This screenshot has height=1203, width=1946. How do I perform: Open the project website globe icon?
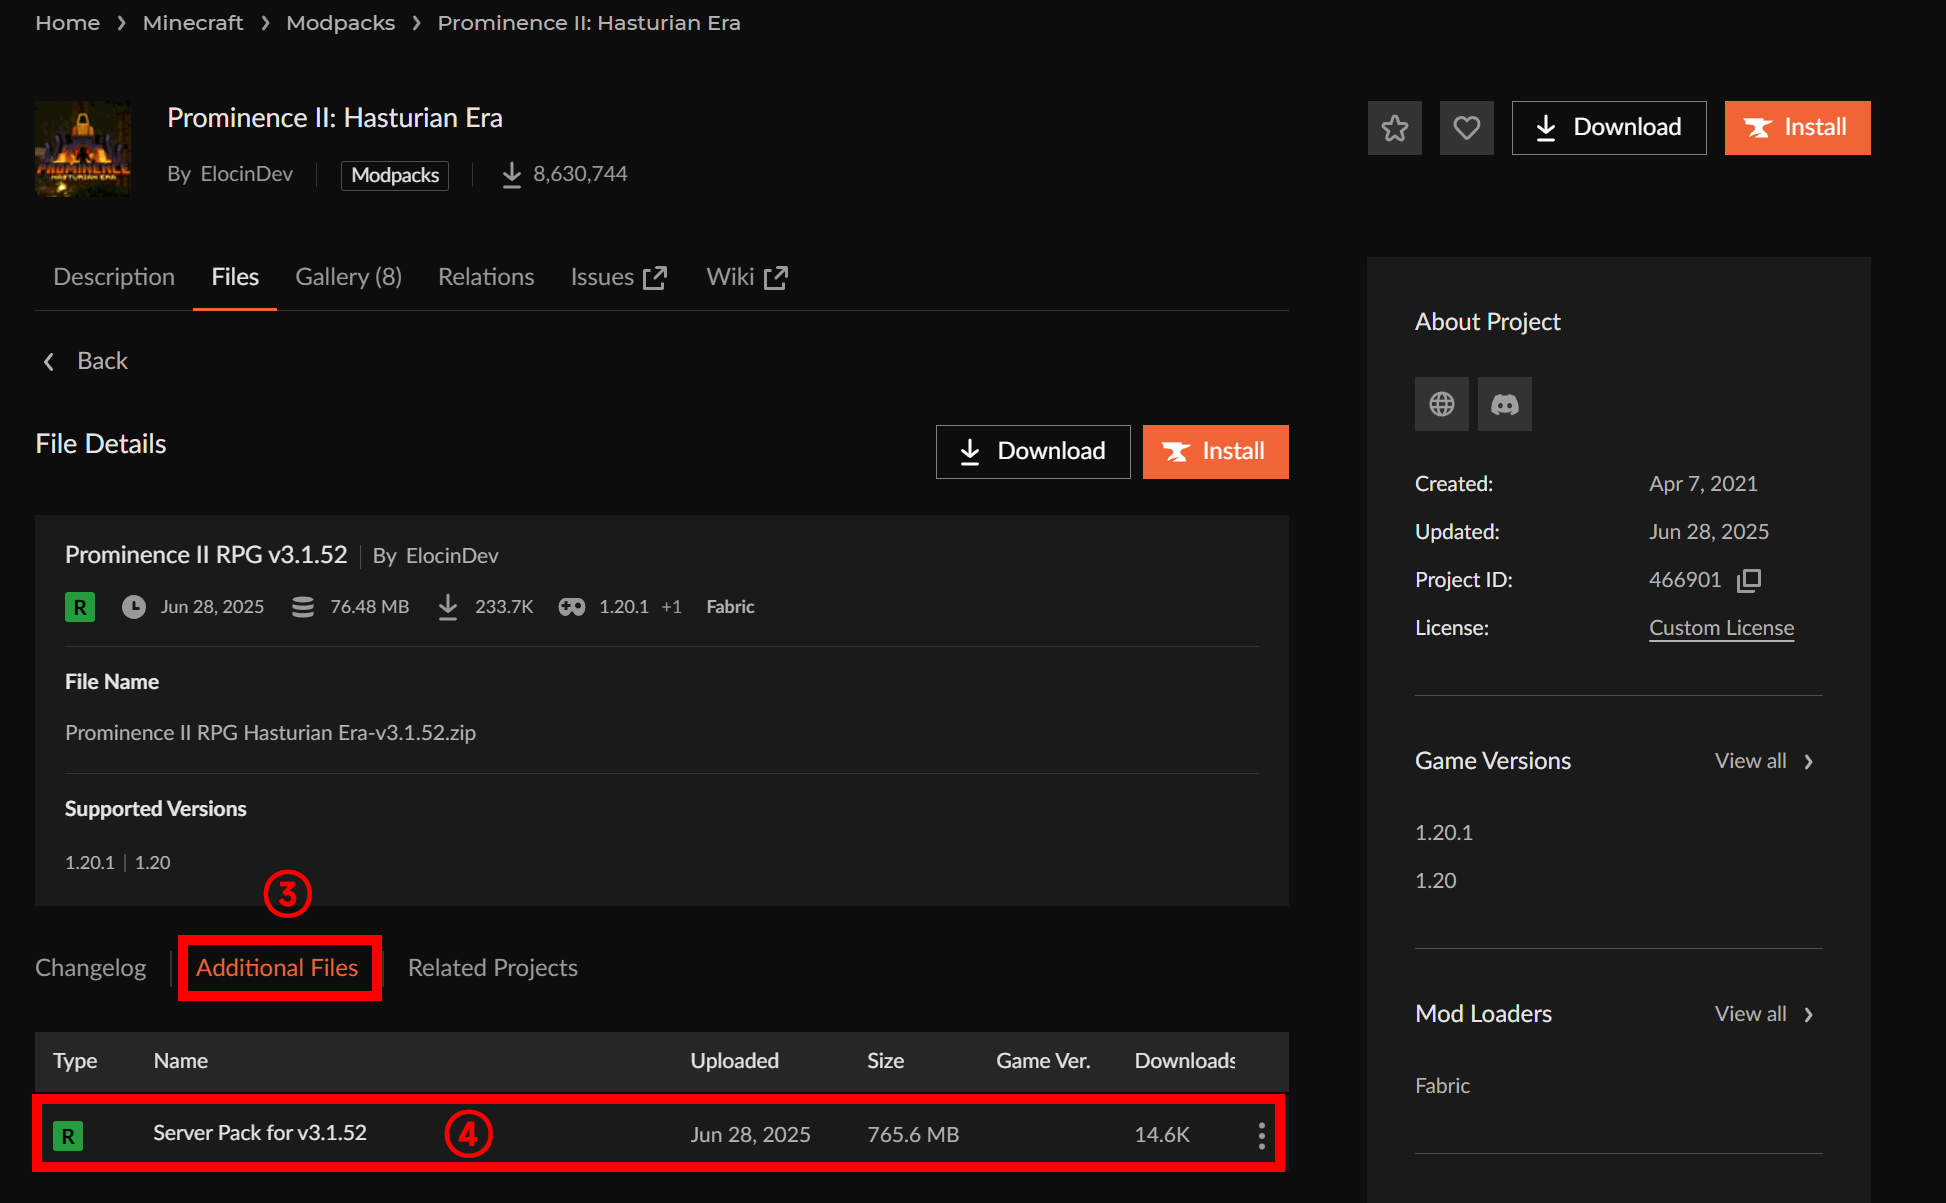coord(1441,404)
